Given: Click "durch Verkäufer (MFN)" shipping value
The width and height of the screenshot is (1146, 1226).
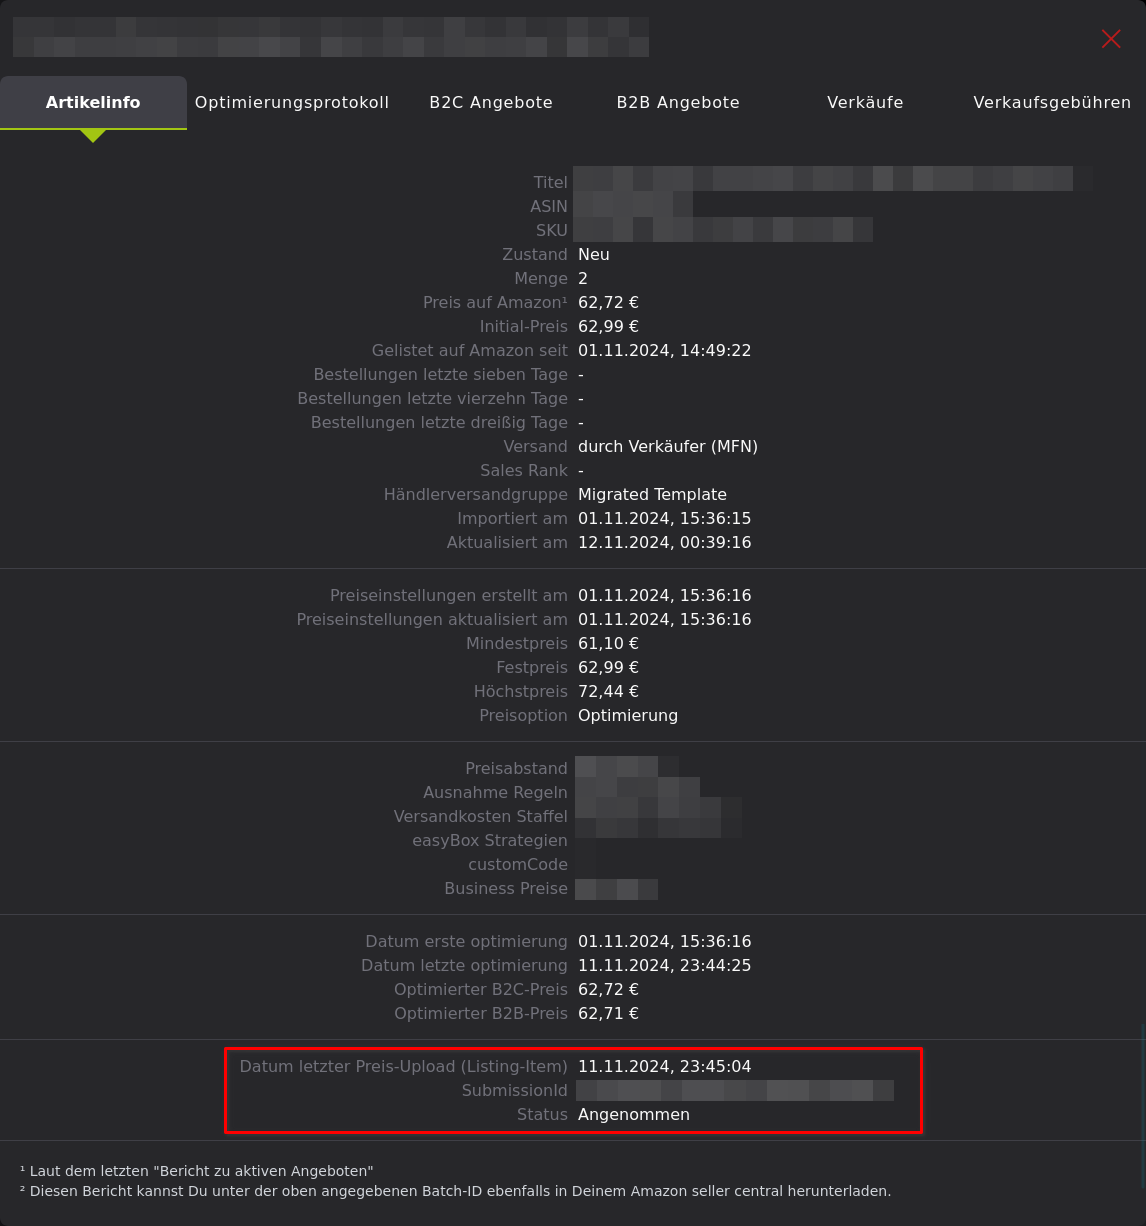Looking at the screenshot, I should tap(668, 446).
